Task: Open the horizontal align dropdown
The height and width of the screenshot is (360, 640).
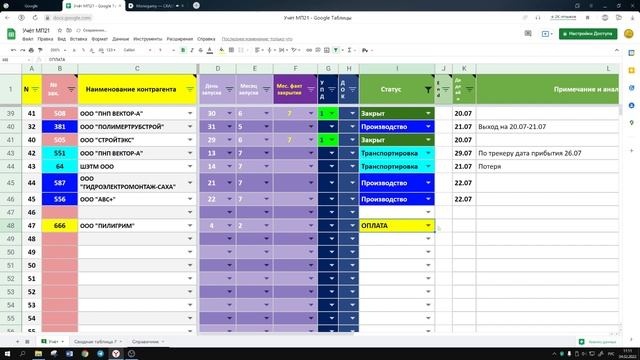Action: tap(258, 50)
